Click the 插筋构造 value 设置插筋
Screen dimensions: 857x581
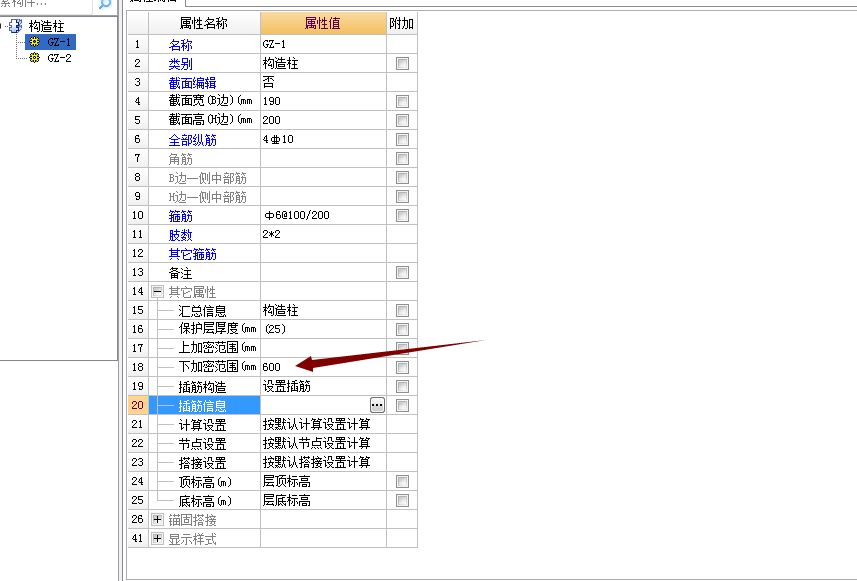coord(323,386)
